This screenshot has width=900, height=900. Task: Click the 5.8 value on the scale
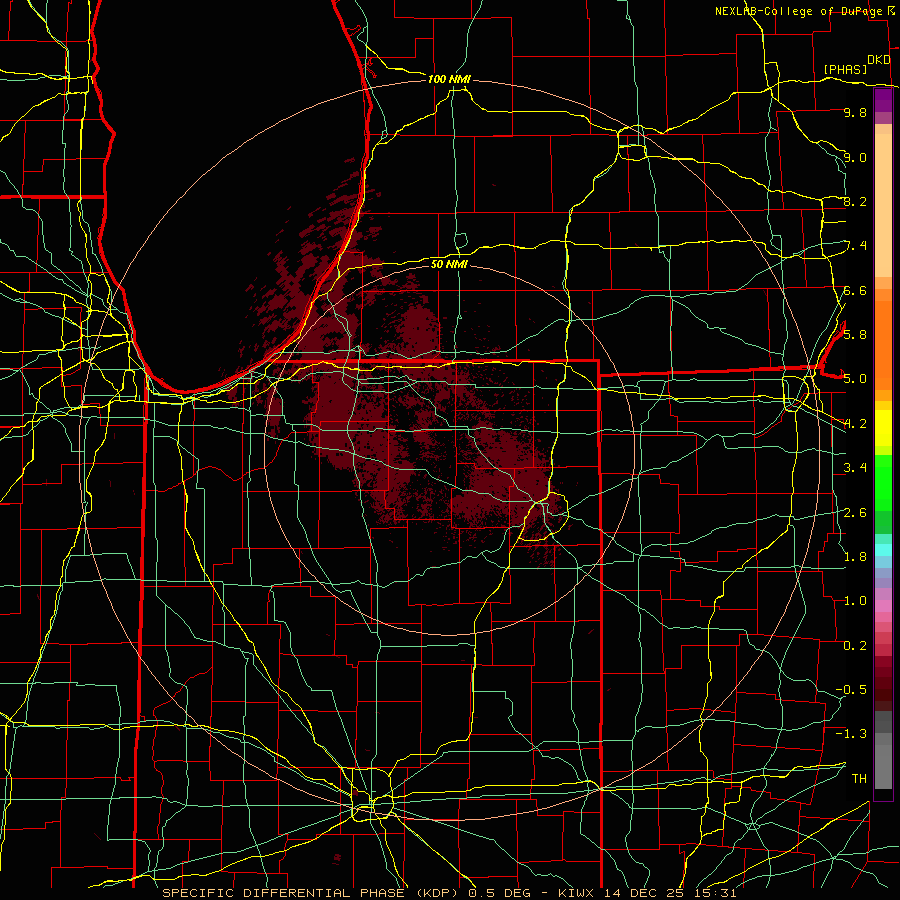pos(855,334)
